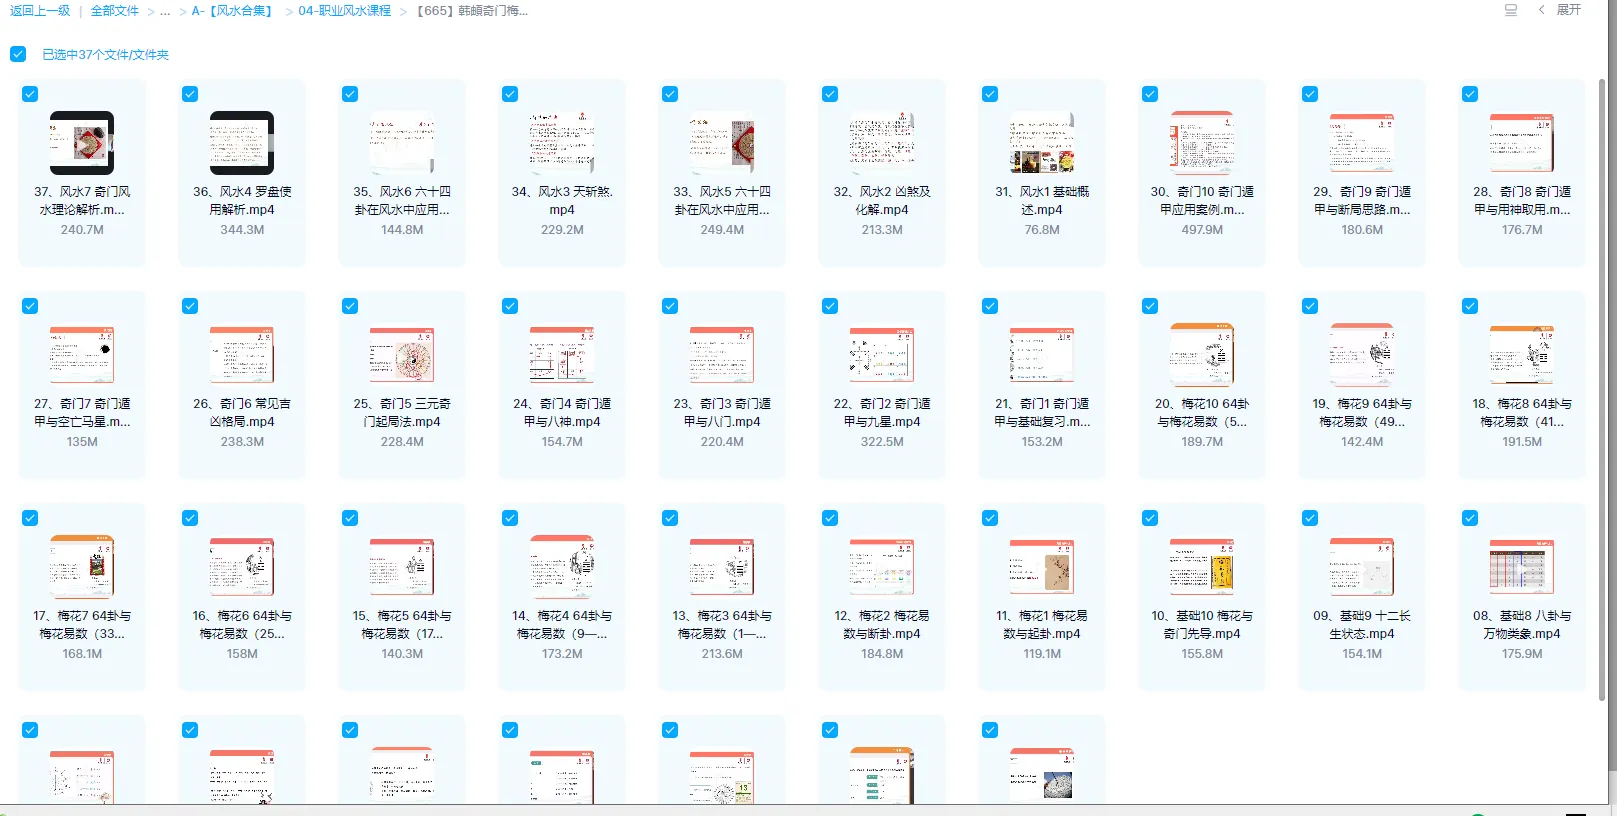Open video thumbnail of 11、梅花1 梅花易数与起卦

(x=1042, y=567)
